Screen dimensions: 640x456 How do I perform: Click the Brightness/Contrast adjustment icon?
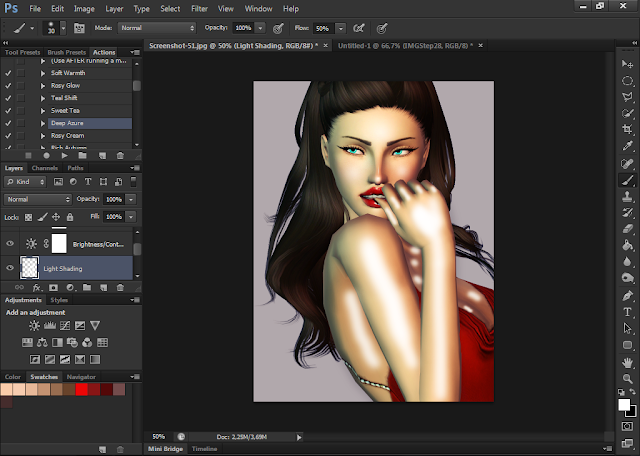[x=35, y=326]
